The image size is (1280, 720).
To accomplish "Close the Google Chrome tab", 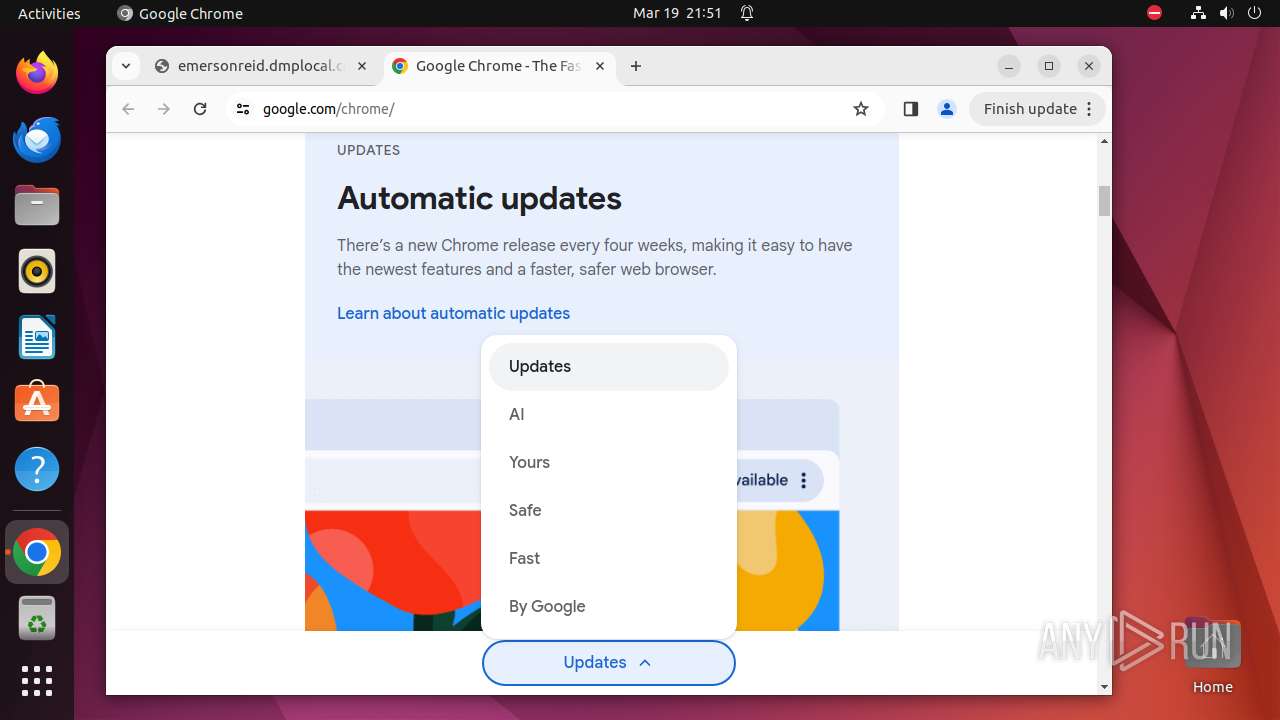I will pos(600,66).
